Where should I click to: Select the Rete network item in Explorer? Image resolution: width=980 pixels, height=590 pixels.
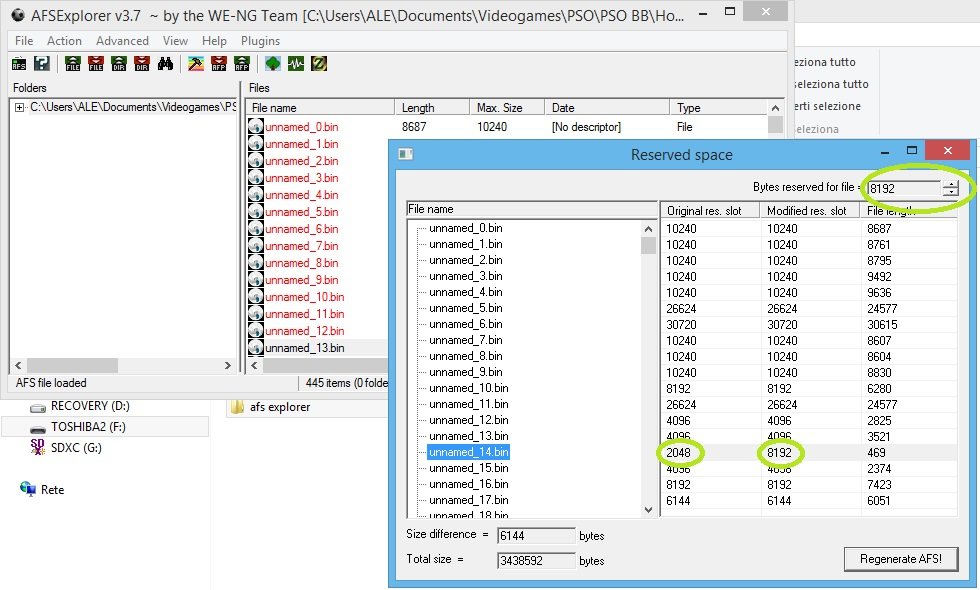tap(52, 489)
